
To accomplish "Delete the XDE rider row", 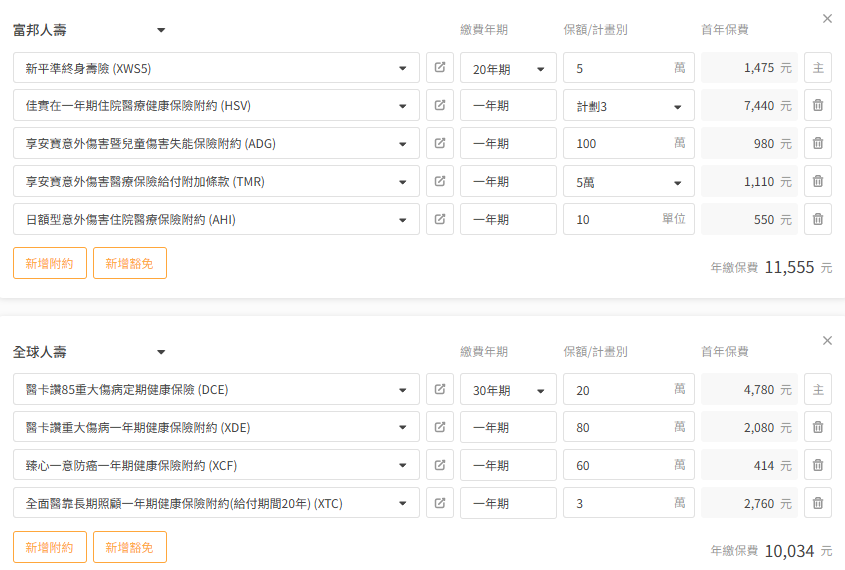I will point(818,427).
